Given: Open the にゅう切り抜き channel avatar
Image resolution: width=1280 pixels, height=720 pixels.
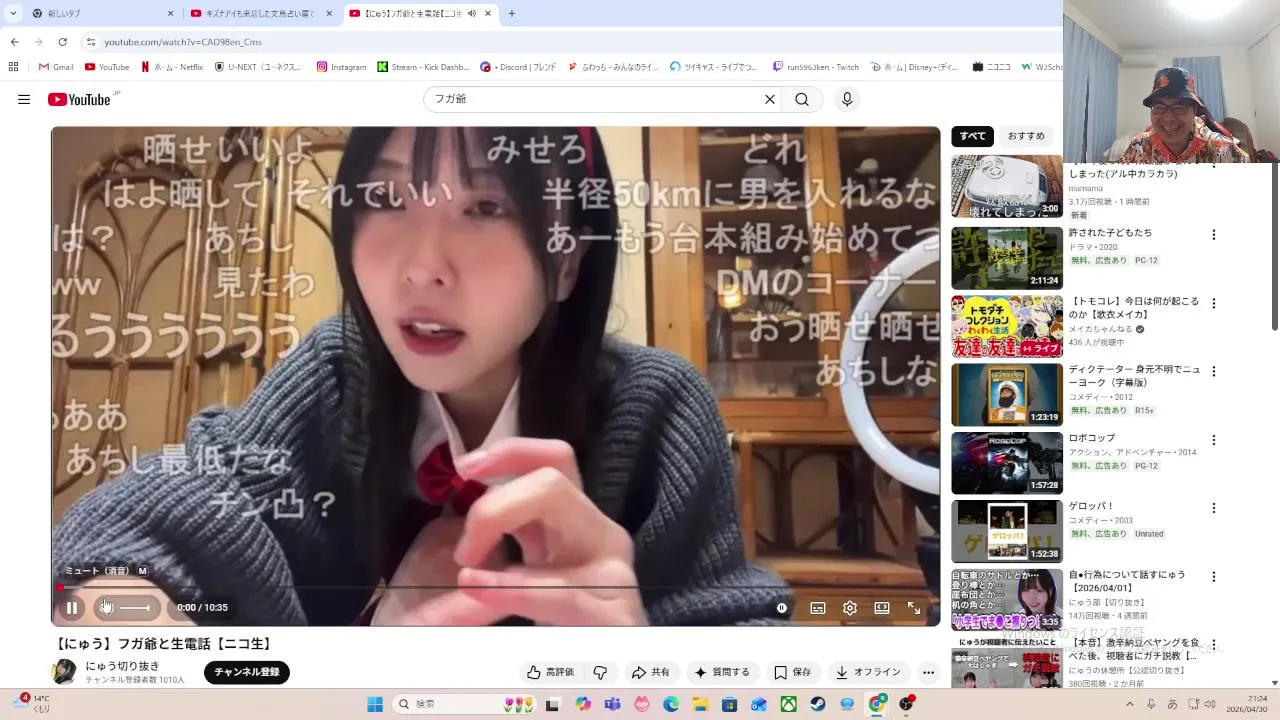Looking at the screenshot, I should [64, 672].
